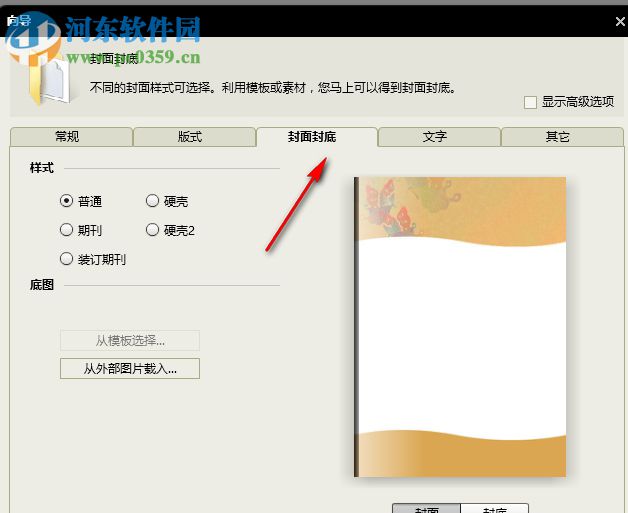Image resolution: width=628 pixels, height=513 pixels.
Task: Show the 封底 preview
Action: [495, 509]
